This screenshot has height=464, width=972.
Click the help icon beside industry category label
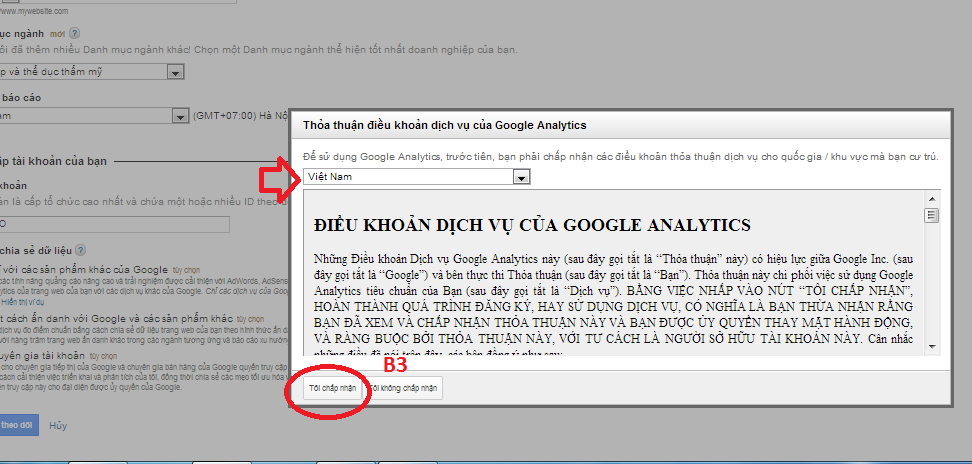pos(75,33)
